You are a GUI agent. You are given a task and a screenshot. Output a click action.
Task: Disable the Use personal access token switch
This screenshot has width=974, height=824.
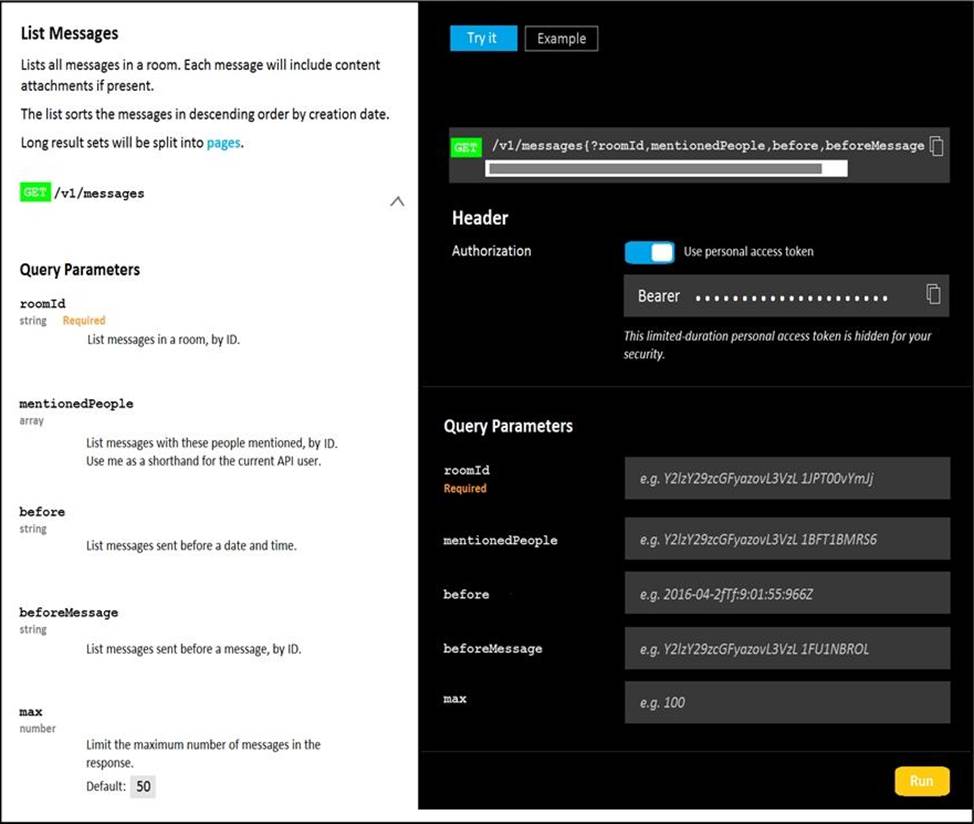point(650,252)
